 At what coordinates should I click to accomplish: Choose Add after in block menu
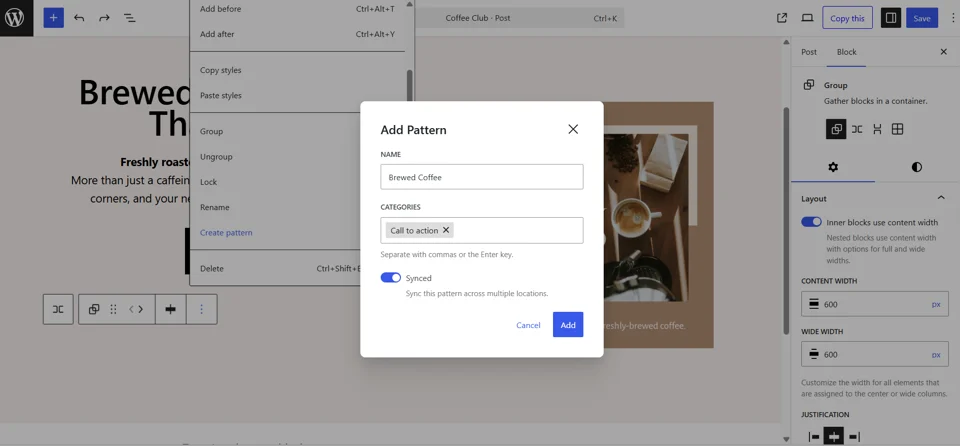(297, 34)
